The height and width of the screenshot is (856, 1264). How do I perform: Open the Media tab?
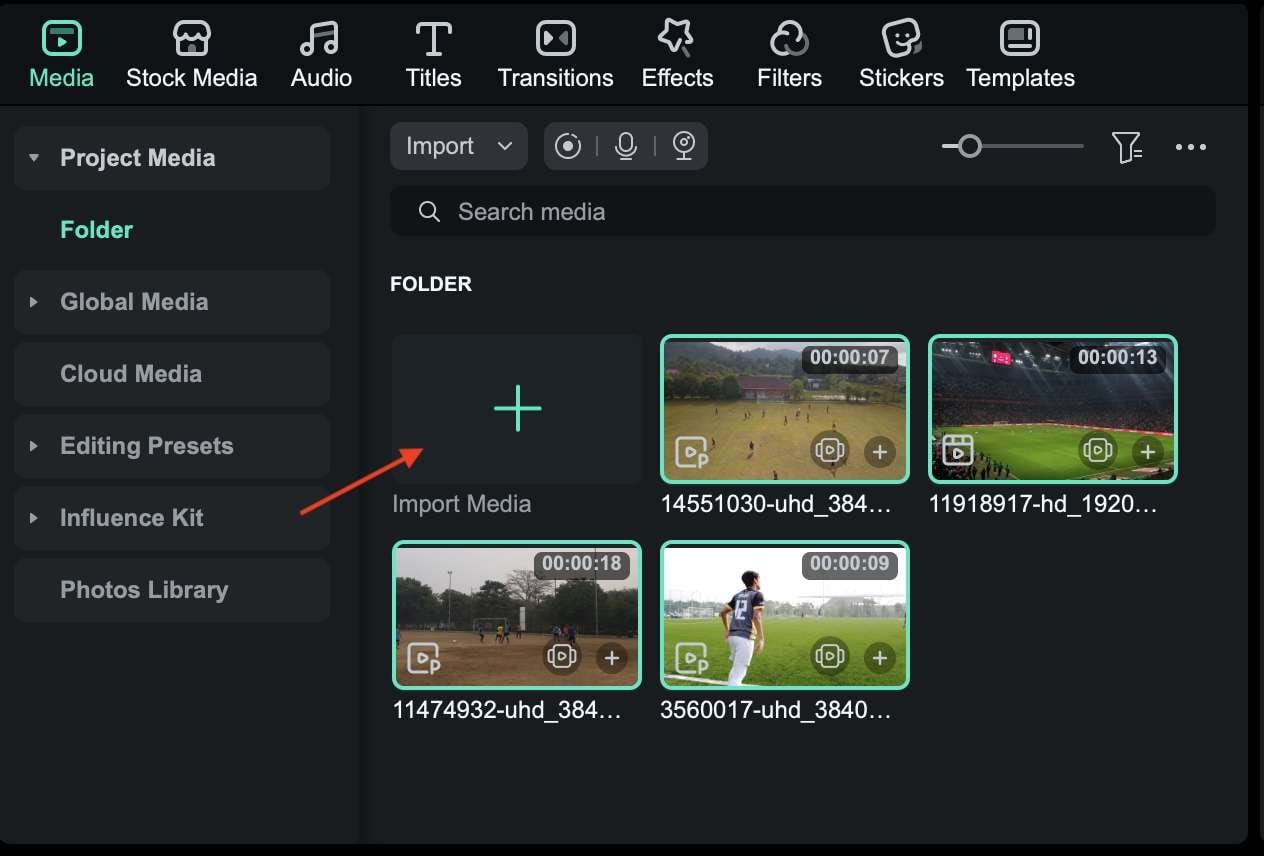(x=61, y=56)
